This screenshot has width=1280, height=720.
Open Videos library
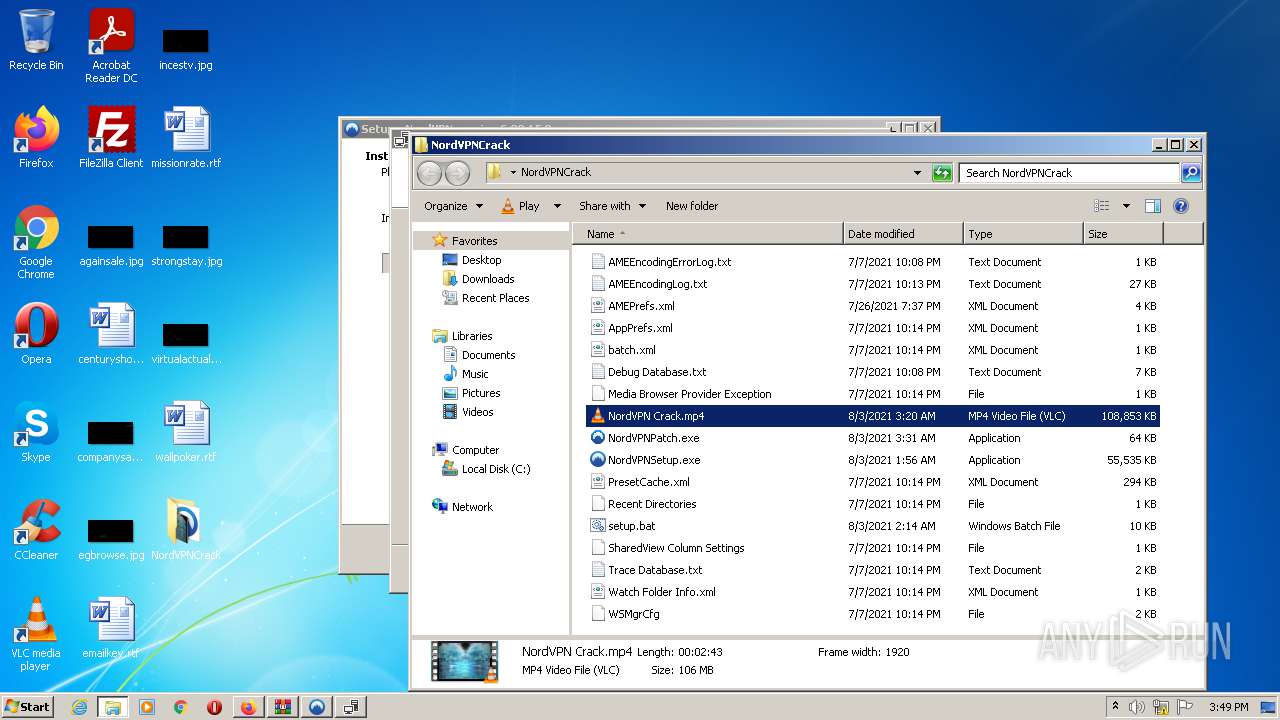[477, 412]
